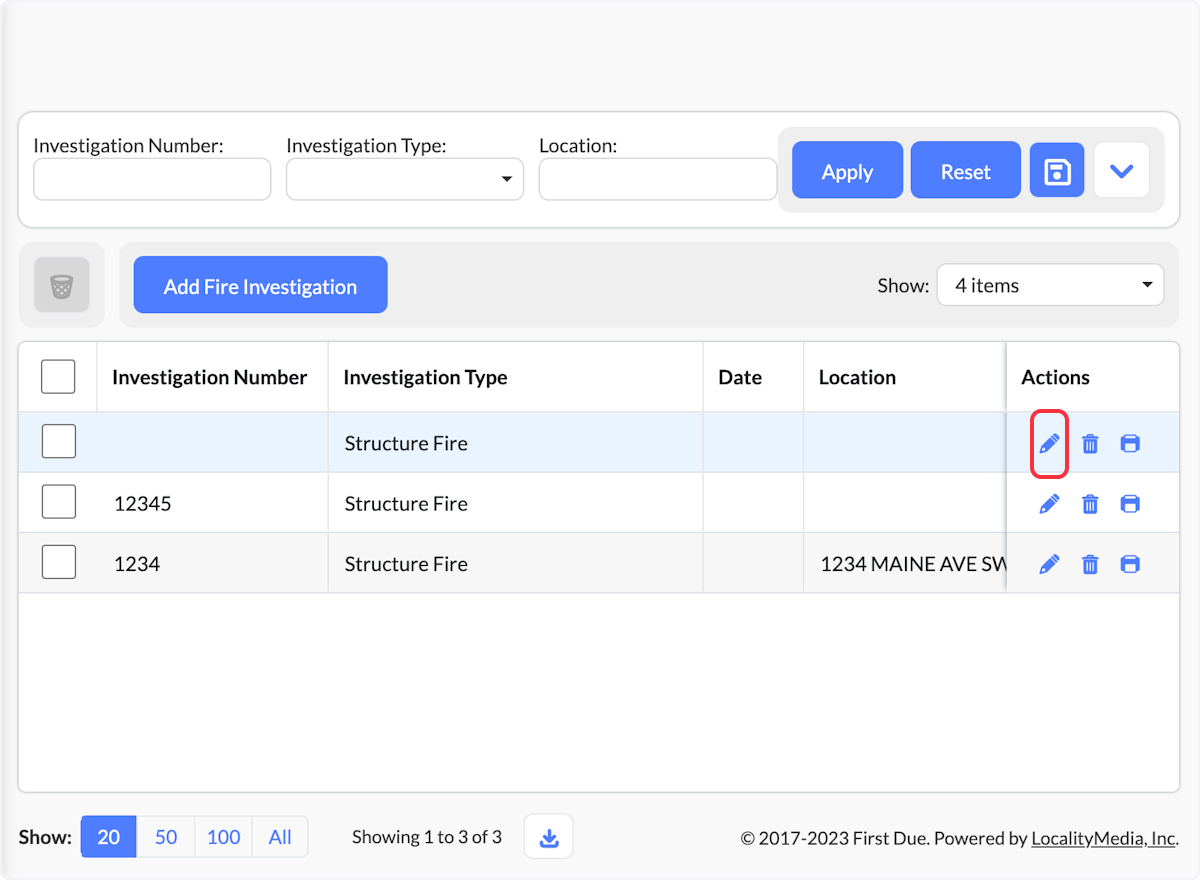Save the current filter with disk icon
Viewport: 1200px width, 880px height.
(x=1057, y=171)
